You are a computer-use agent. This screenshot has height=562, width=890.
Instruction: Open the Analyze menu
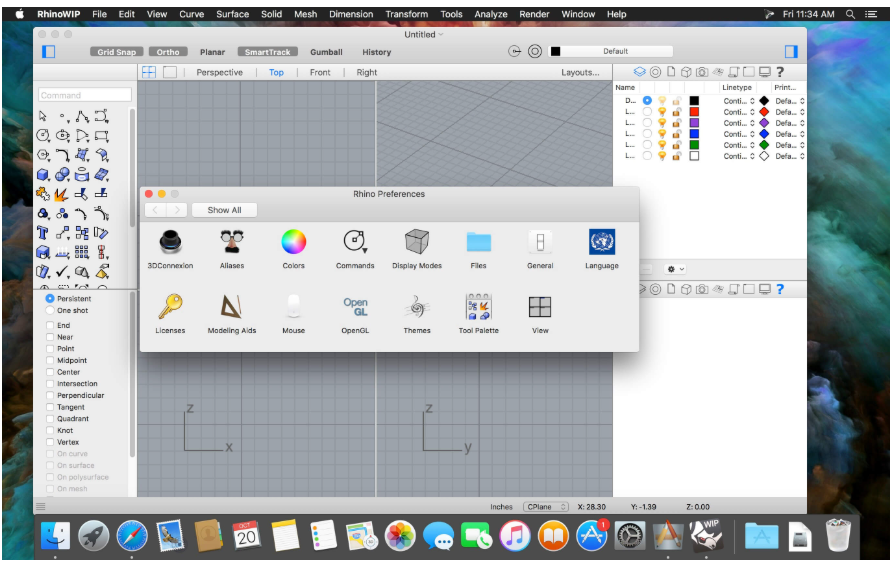pyautogui.click(x=491, y=14)
